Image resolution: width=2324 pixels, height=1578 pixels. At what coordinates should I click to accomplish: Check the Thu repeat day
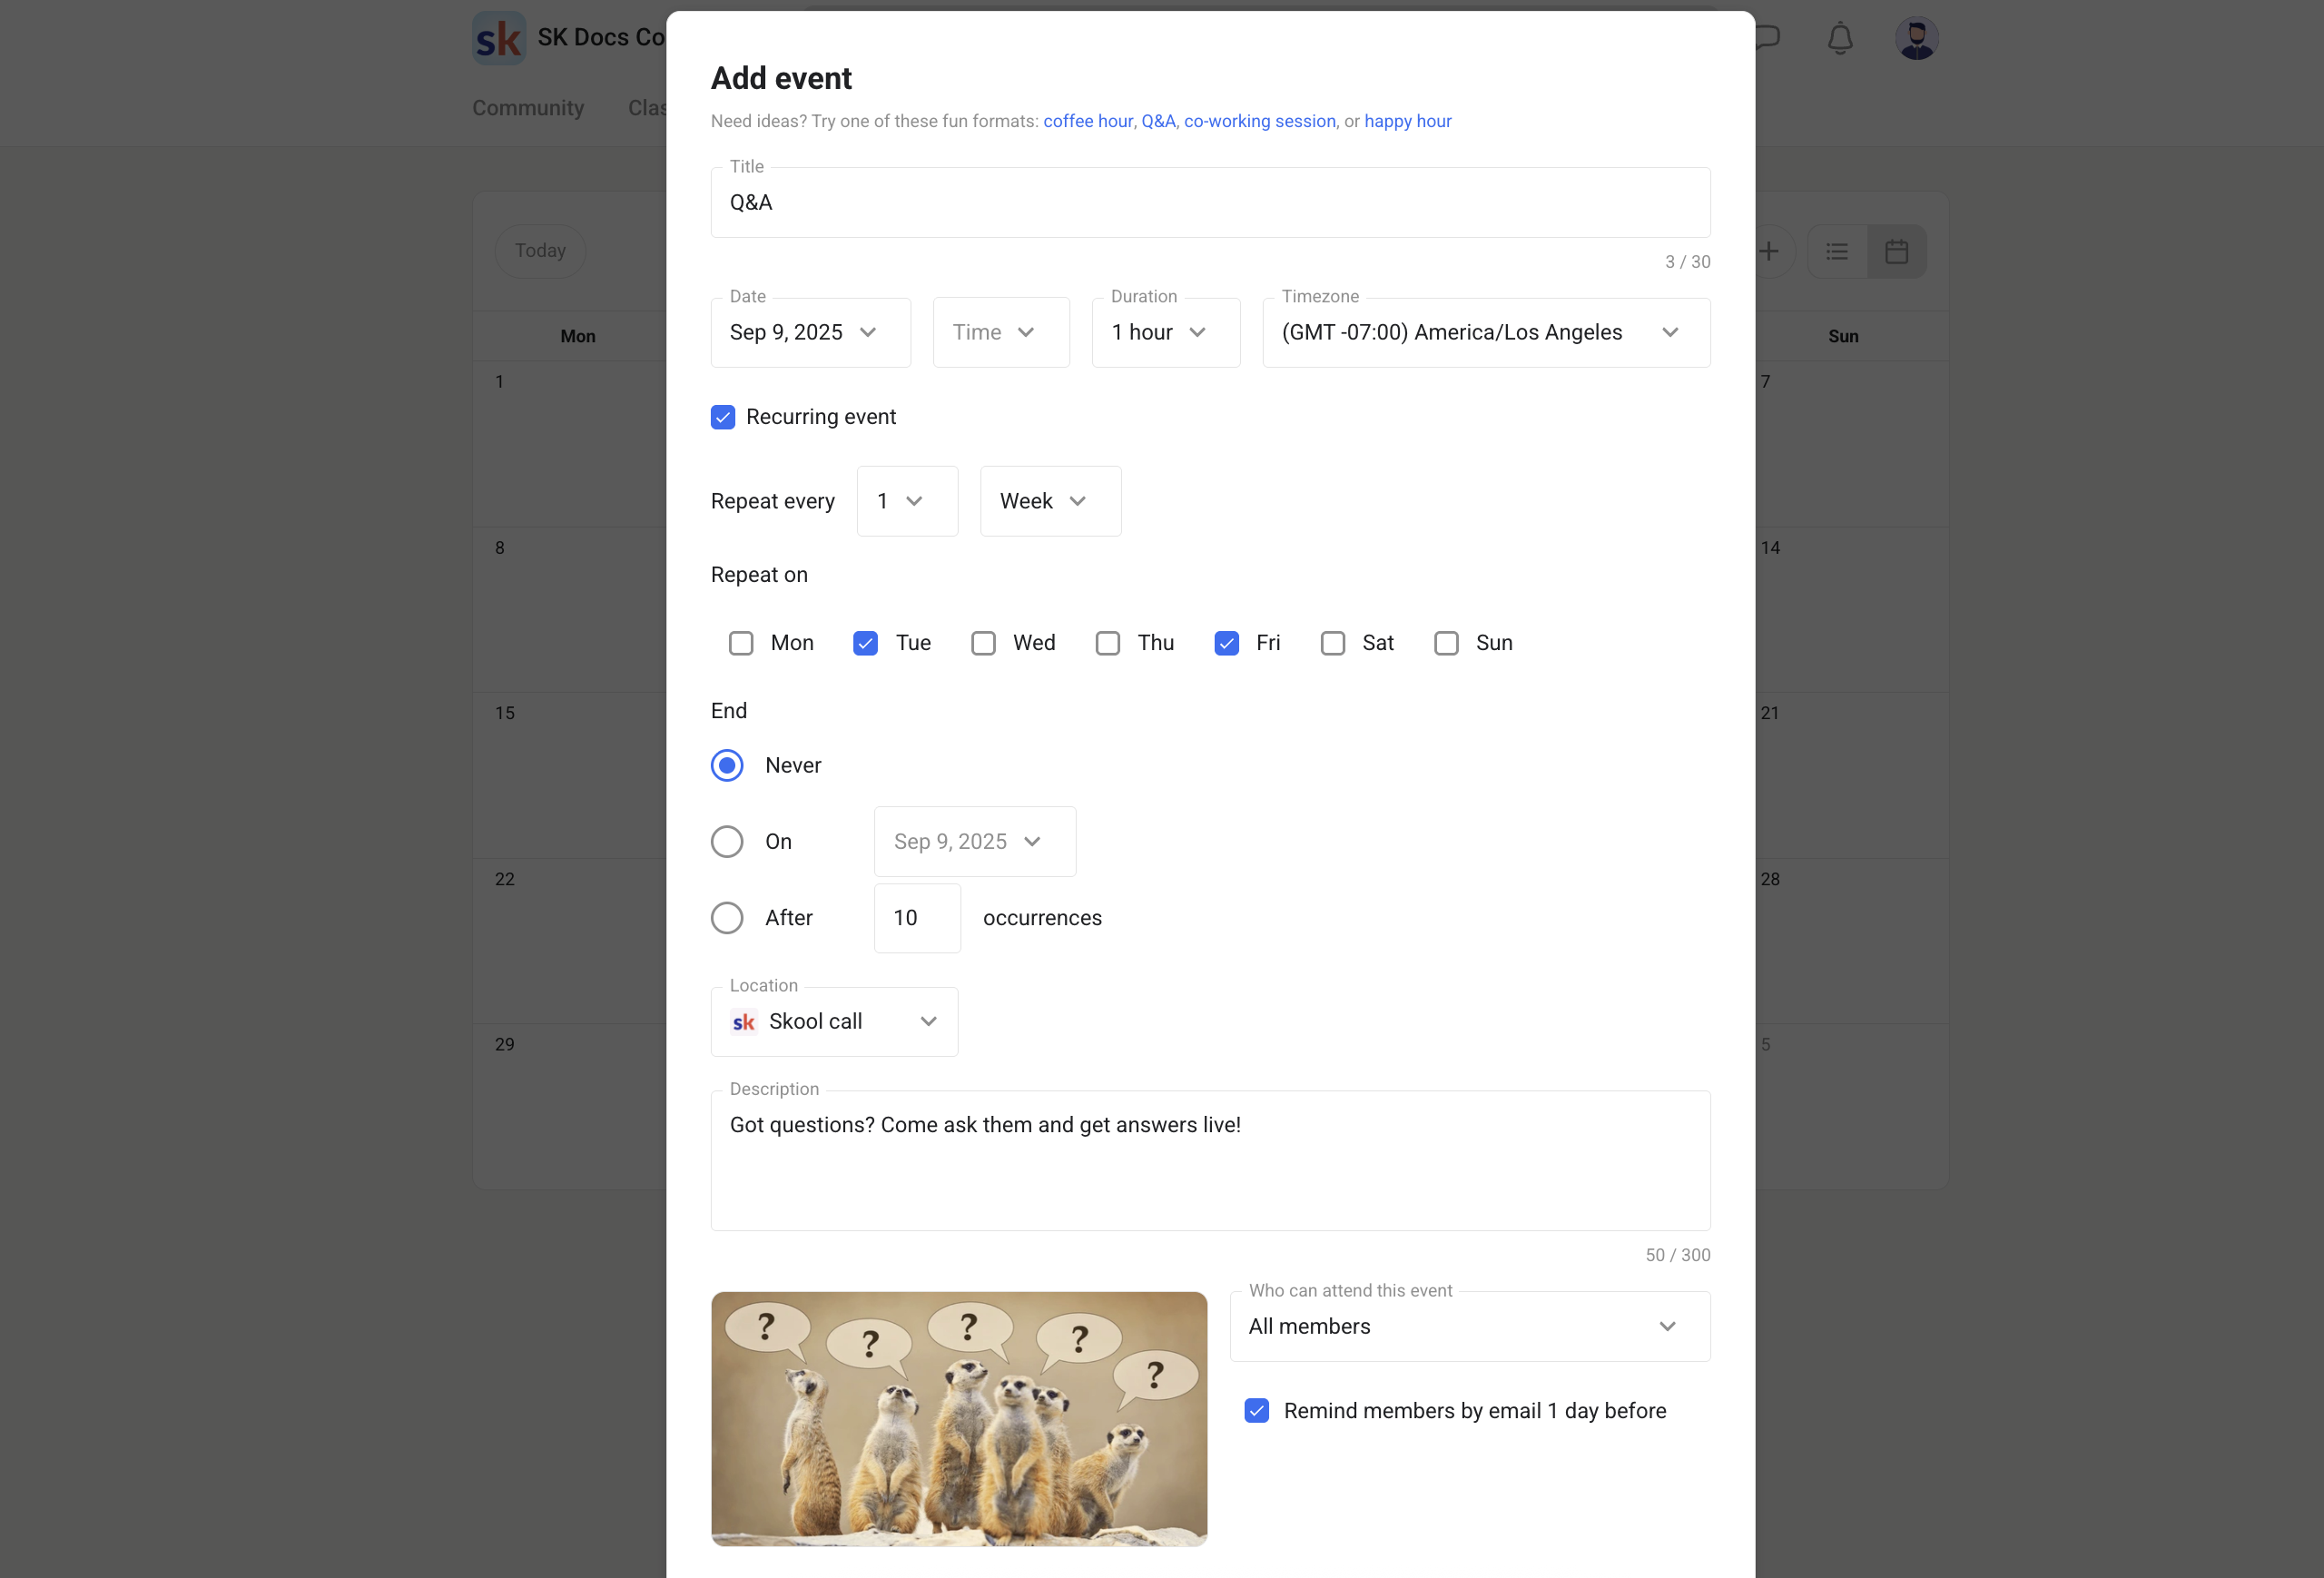point(1108,643)
